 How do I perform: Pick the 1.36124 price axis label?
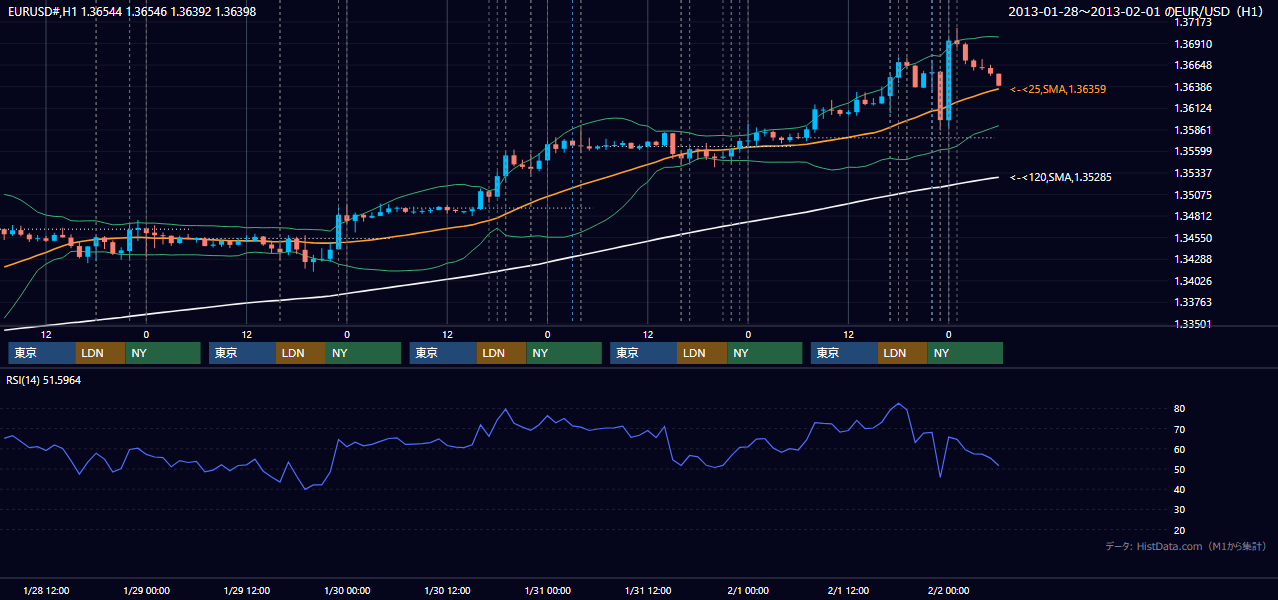1194,108
